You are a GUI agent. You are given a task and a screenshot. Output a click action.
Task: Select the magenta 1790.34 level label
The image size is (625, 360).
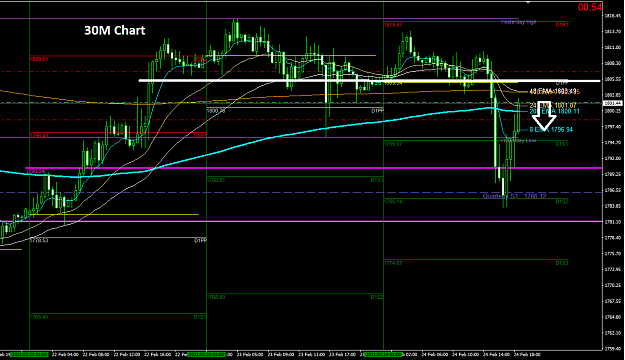pyautogui.click(x=35, y=171)
